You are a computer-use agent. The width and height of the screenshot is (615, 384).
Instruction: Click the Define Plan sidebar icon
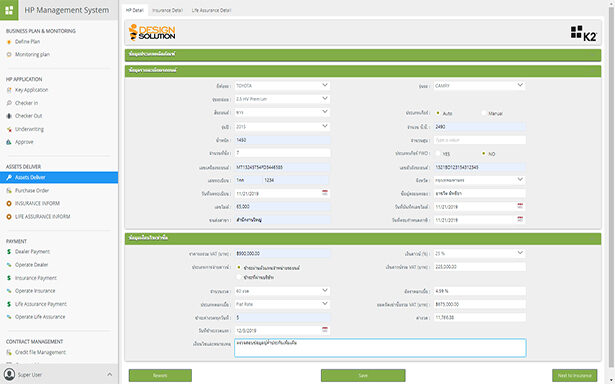[x=9, y=42]
